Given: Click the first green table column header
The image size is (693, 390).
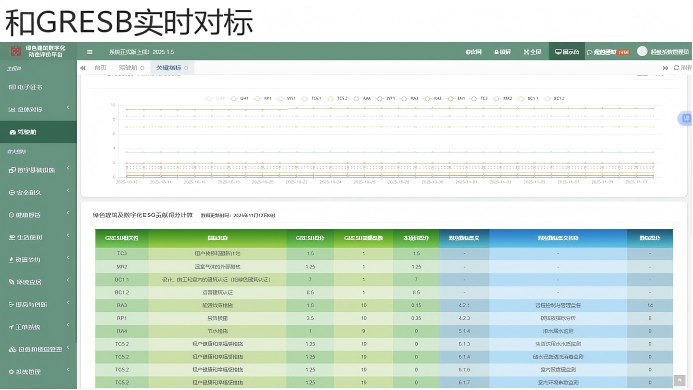Looking at the screenshot, I should pyautogui.click(x=122, y=238).
